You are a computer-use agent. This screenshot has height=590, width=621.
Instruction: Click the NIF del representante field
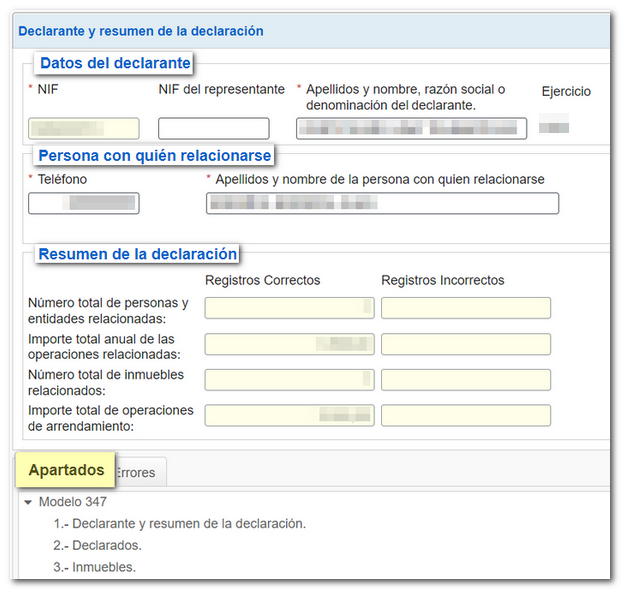[213, 128]
